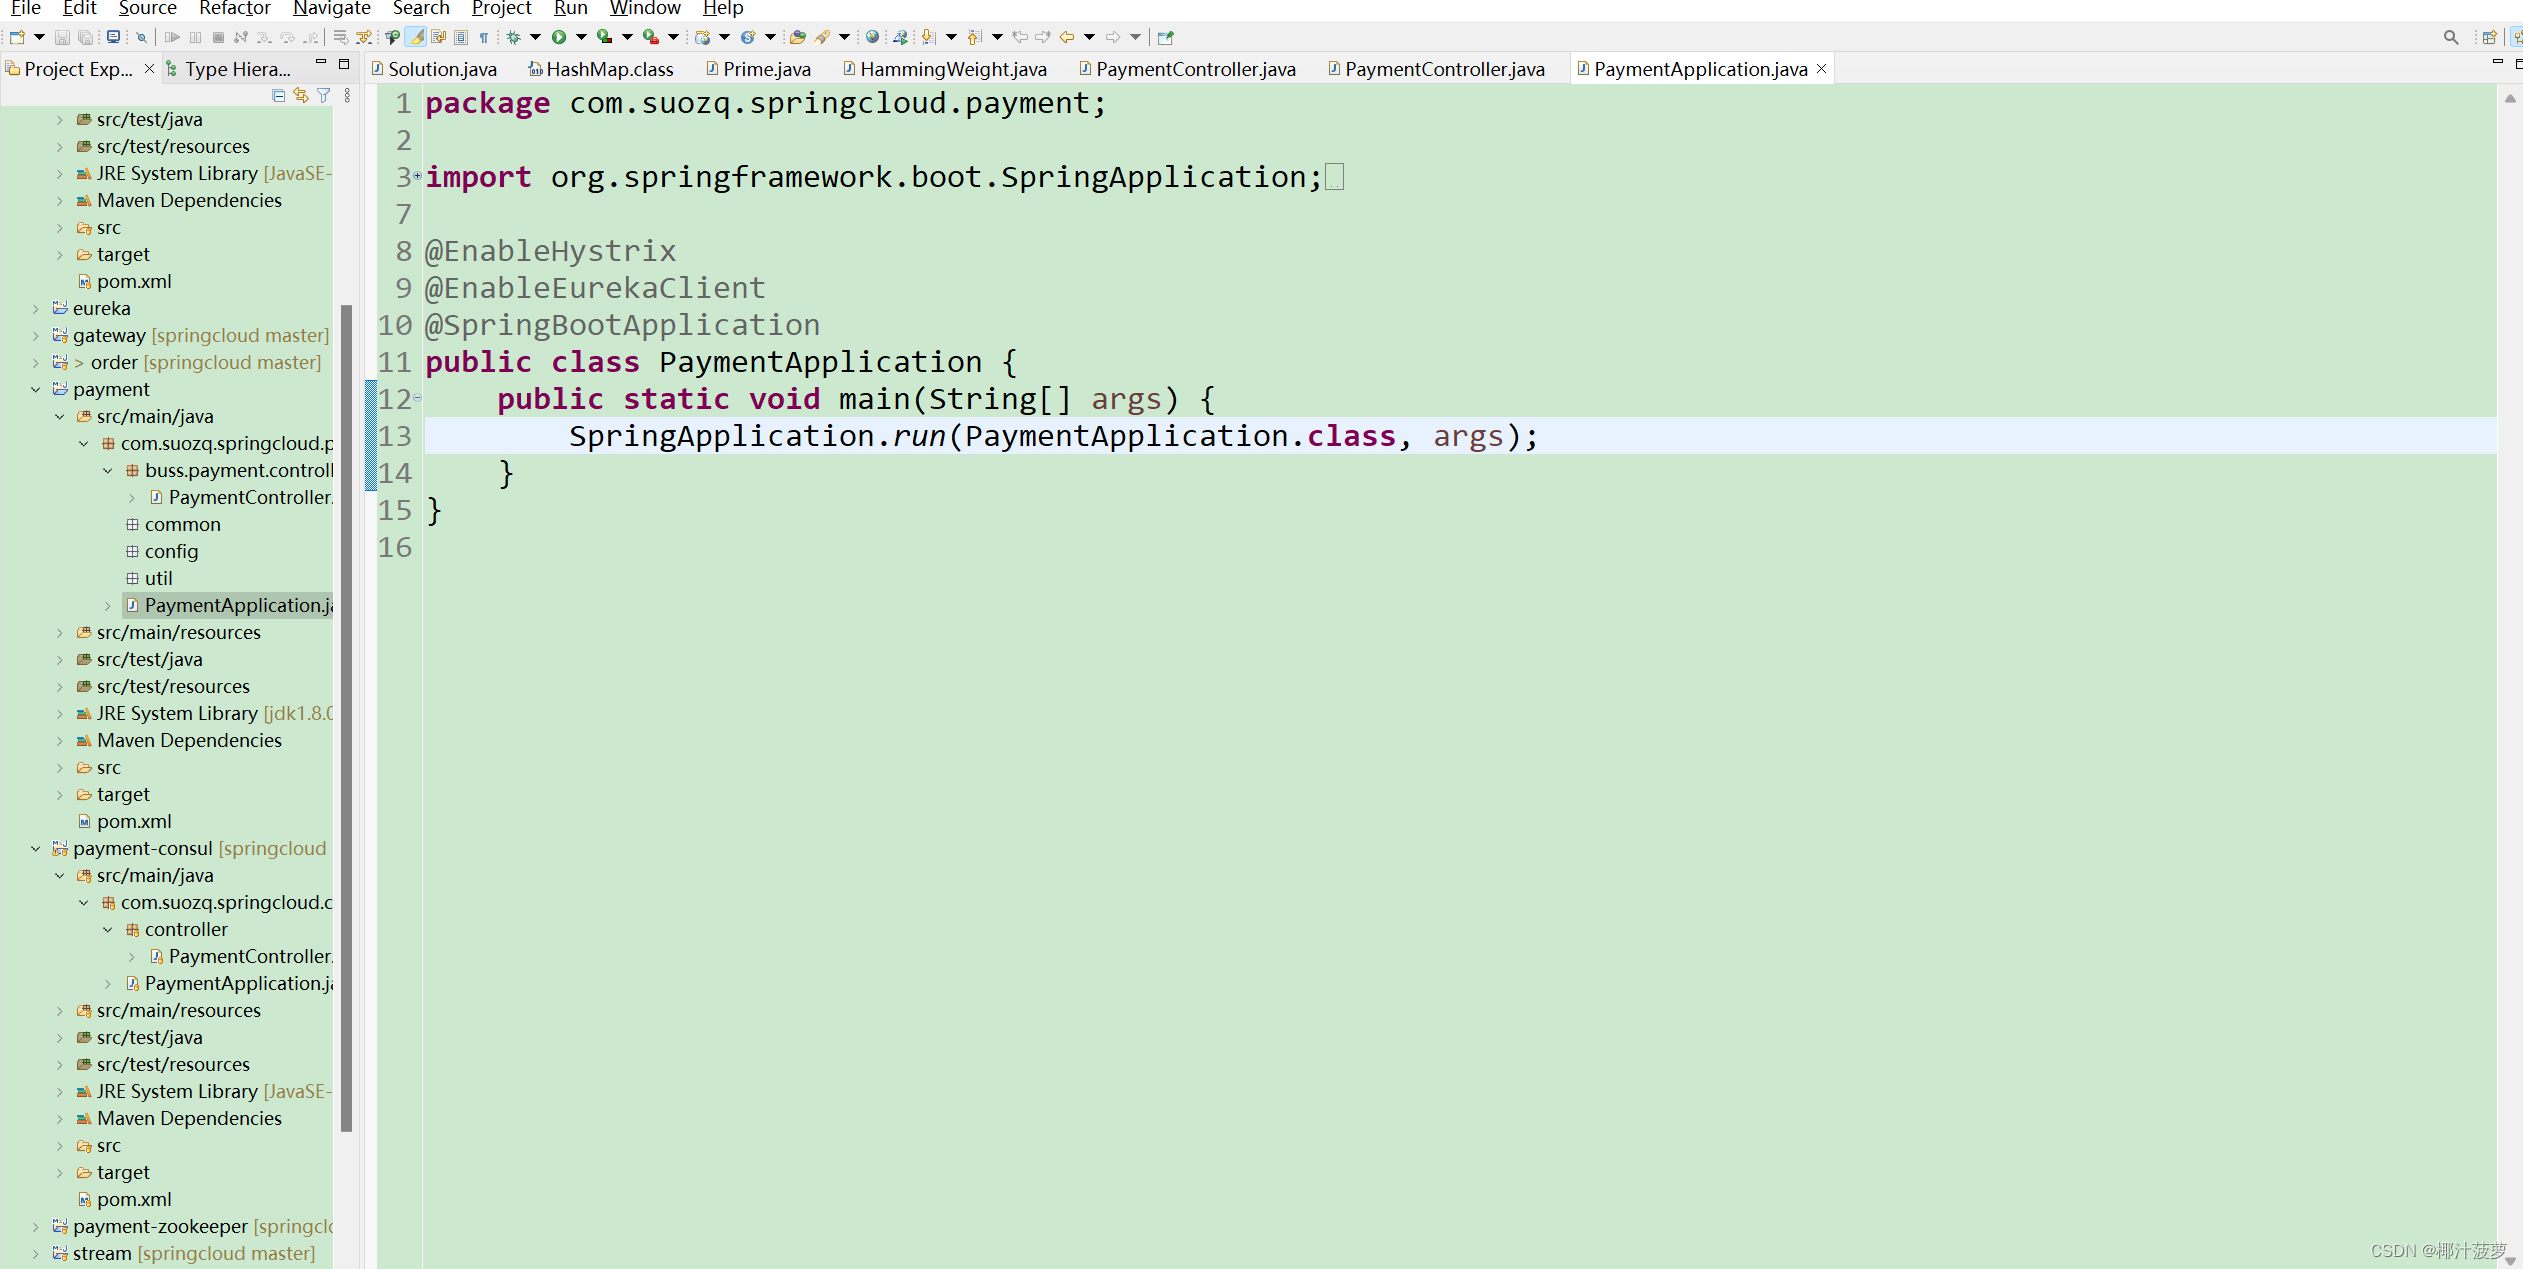
Task: Toggle Skip All Breakpoints
Action: click(x=141, y=37)
